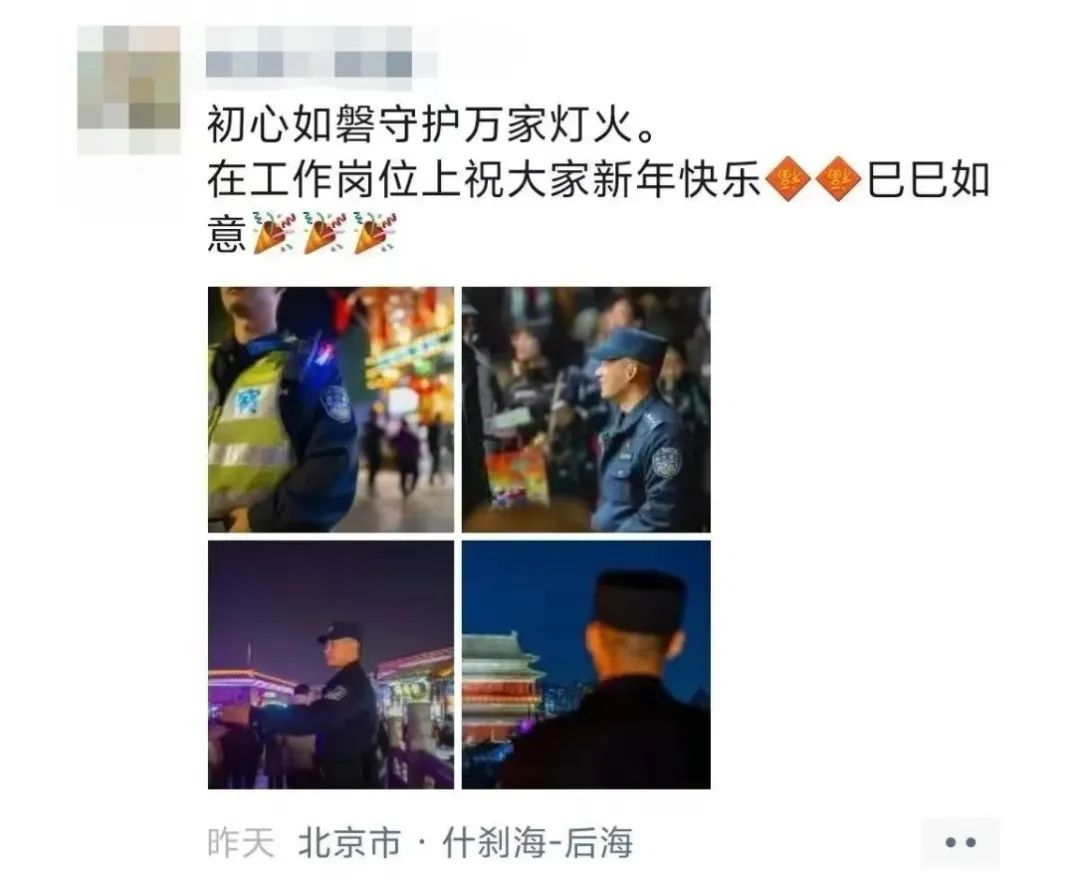This screenshot has width=1080, height=879.
Task: View photo of officer's back facing tower
Action: point(586,665)
